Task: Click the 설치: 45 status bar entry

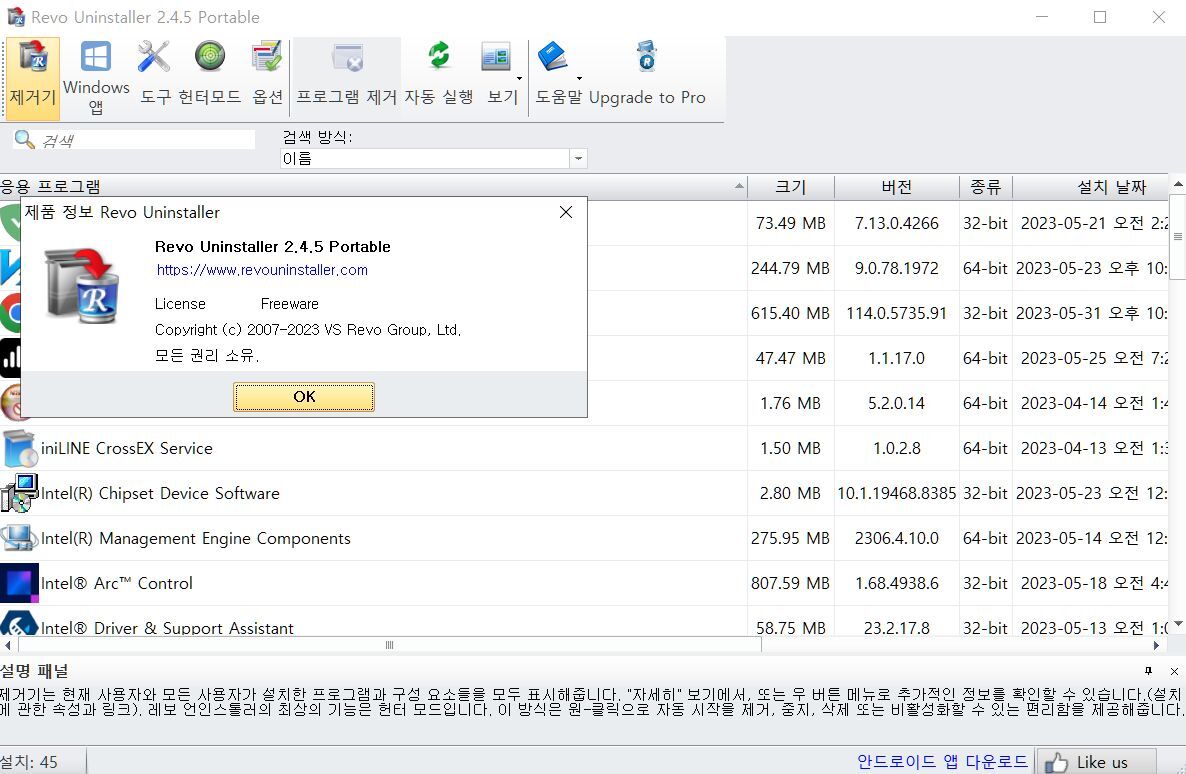Action: pos(29,762)
